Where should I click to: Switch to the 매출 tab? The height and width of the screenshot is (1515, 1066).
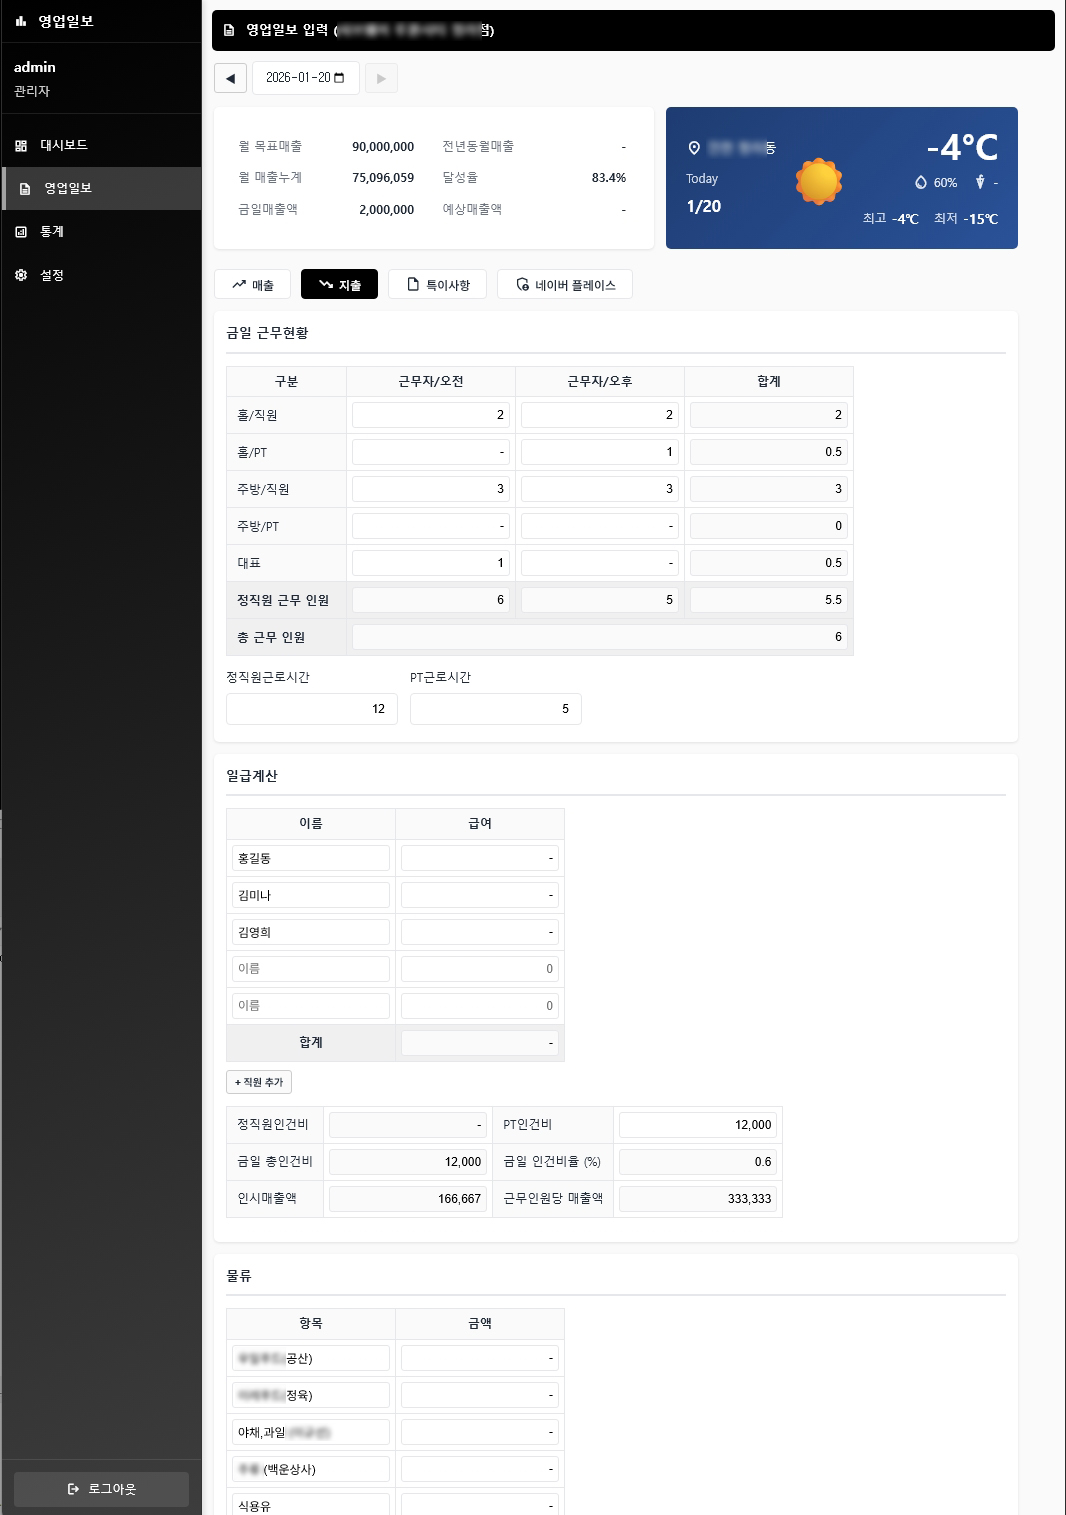click(252, 285)
